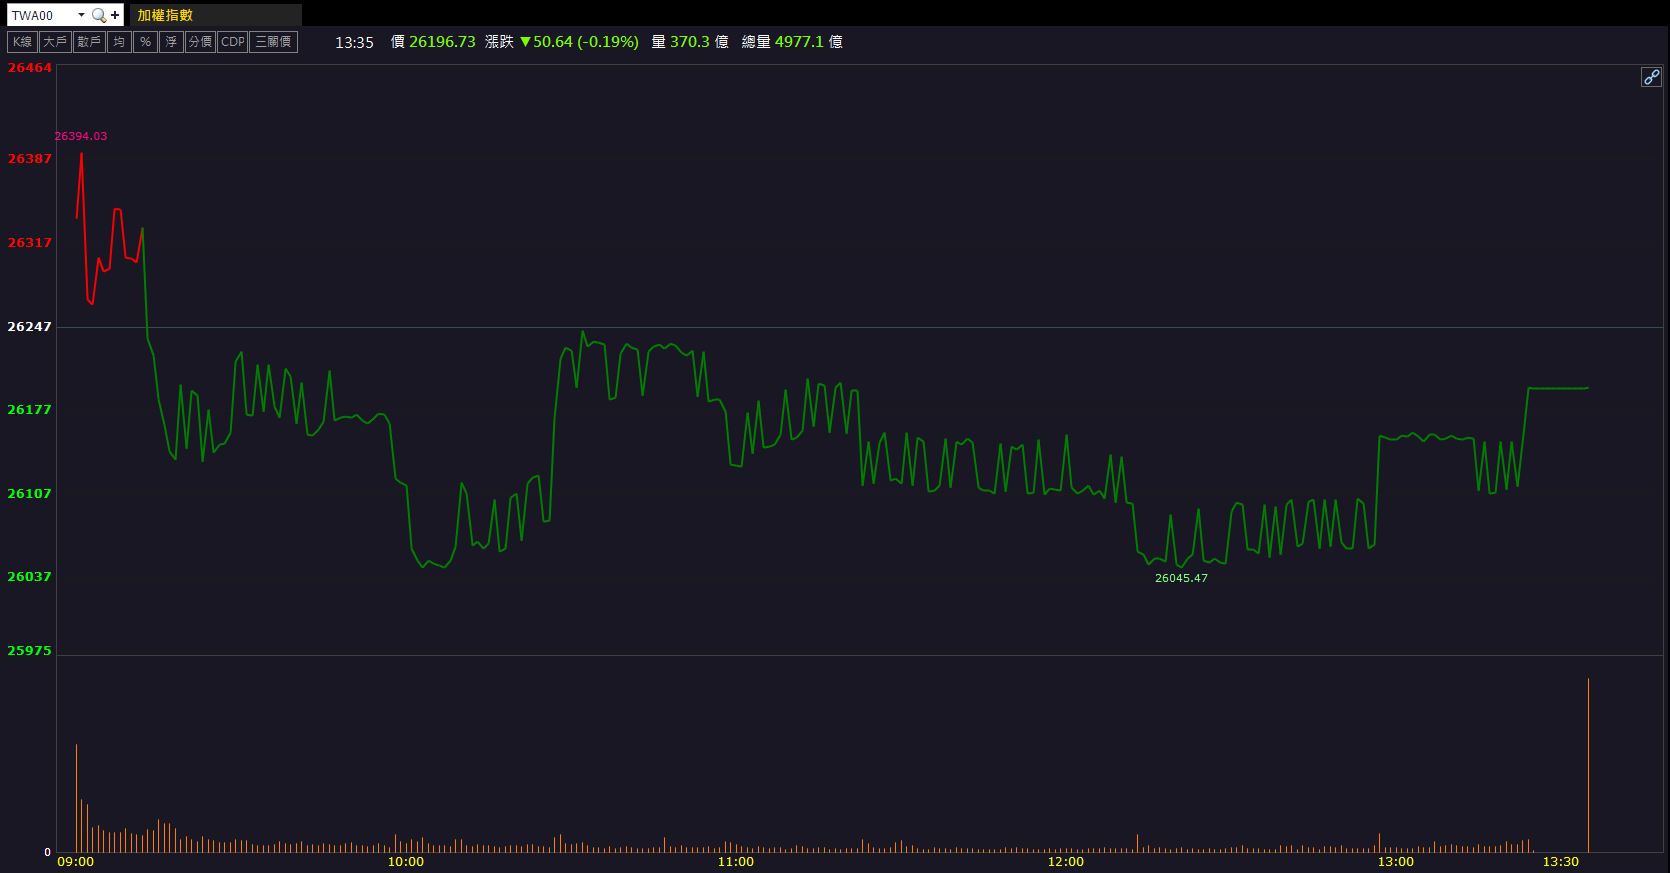1670x873 pixels.
Task: Click the 13:00 time axis marker
Action: coord(1395,861)
